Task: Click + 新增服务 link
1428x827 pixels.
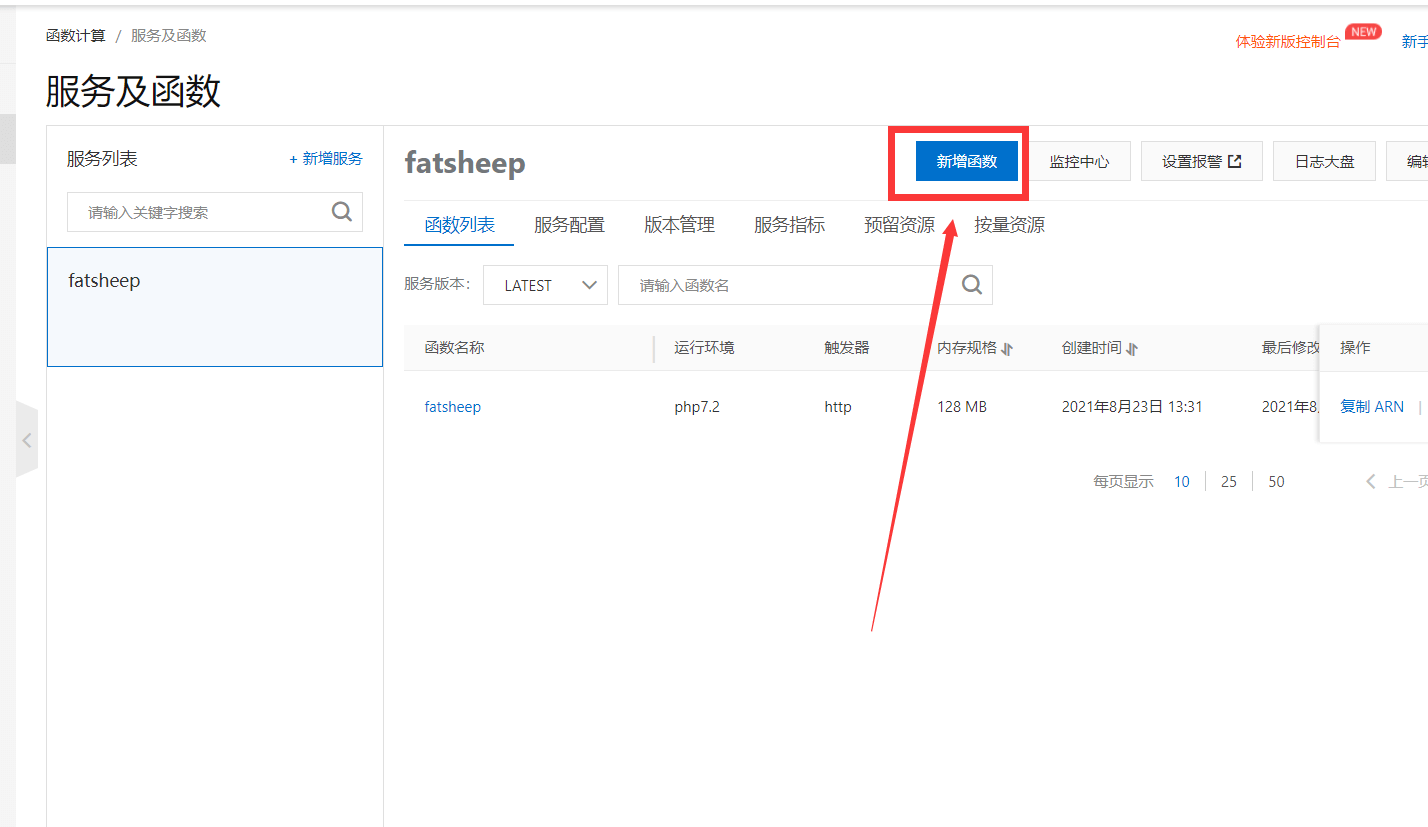Action: 326,159
